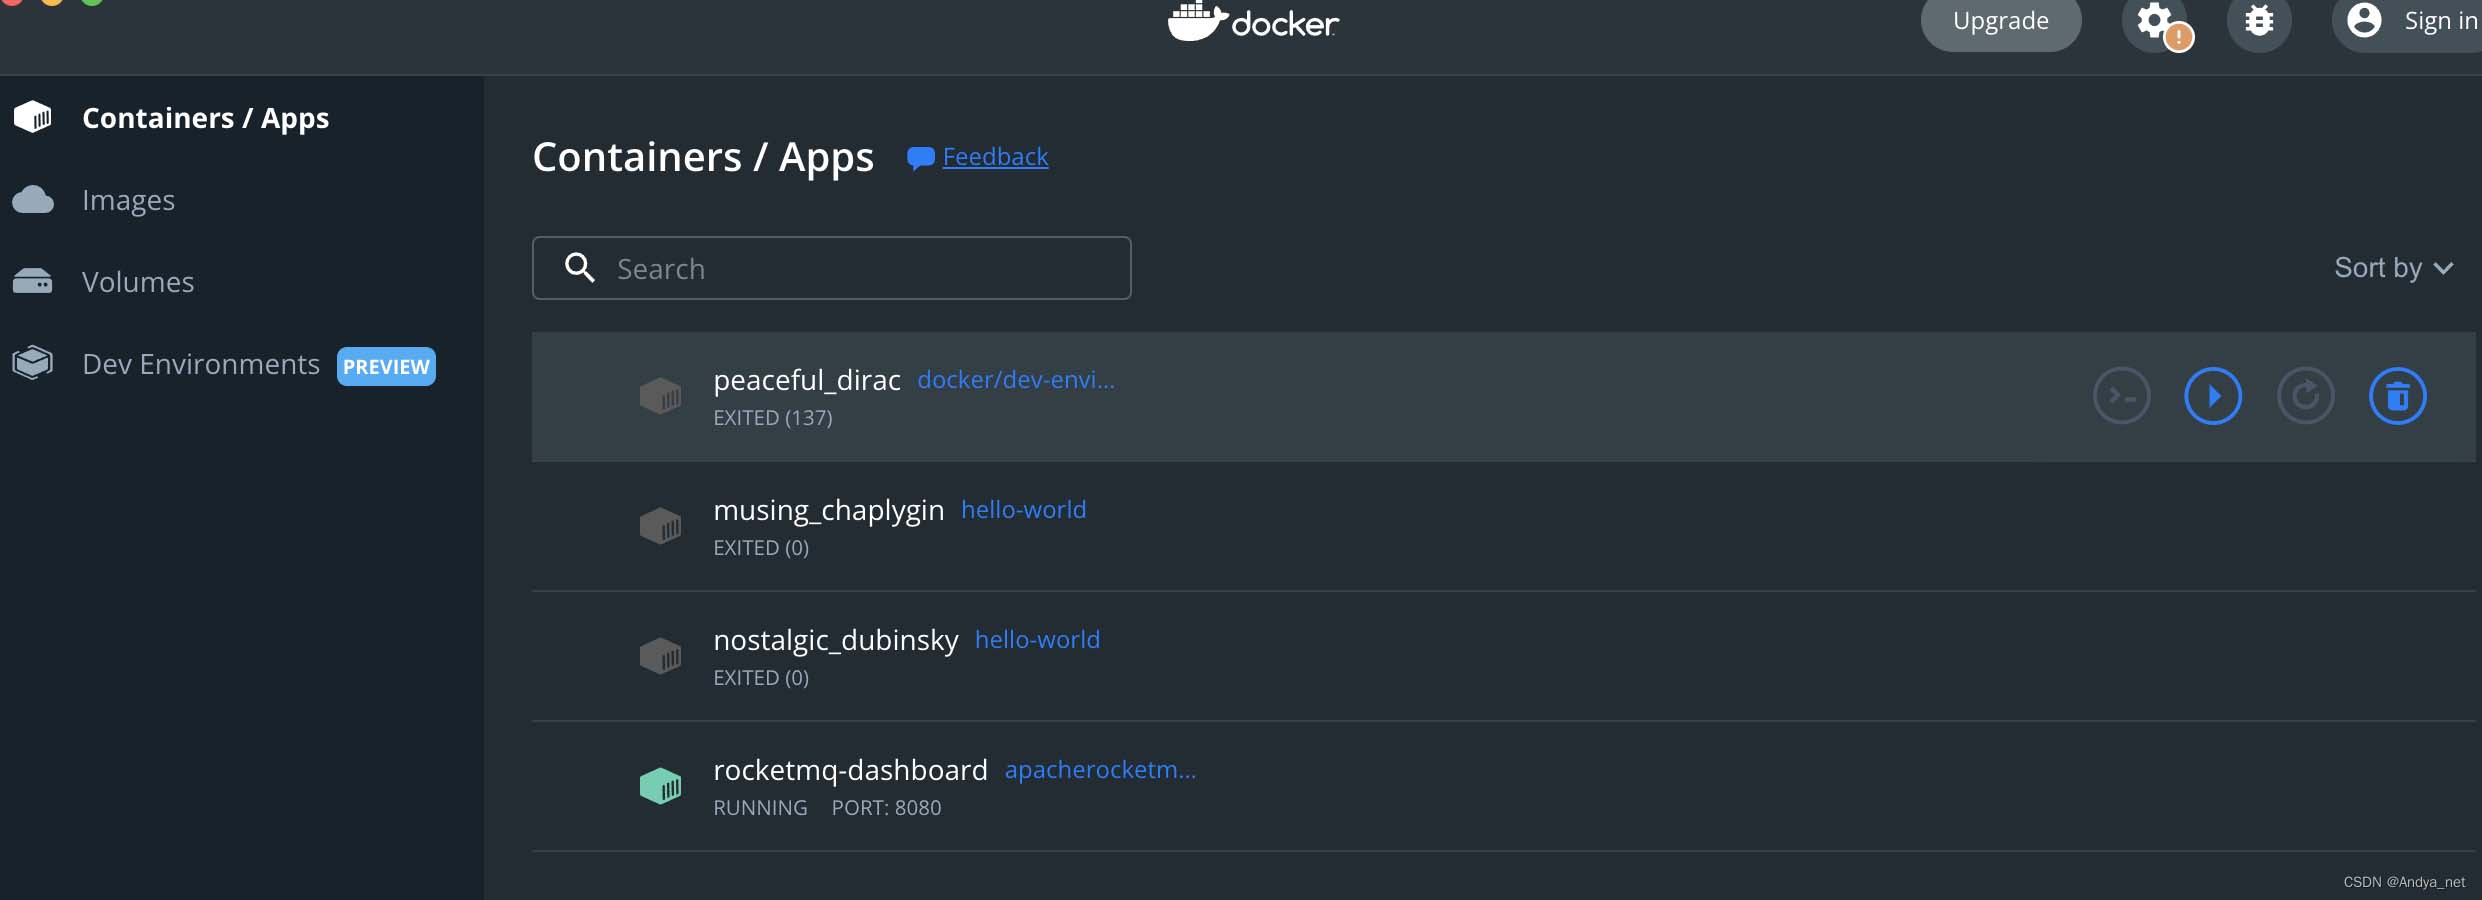The image size is (2482, 900).
Task: Open apacherocketm... image link
Action: (1100, 770)
